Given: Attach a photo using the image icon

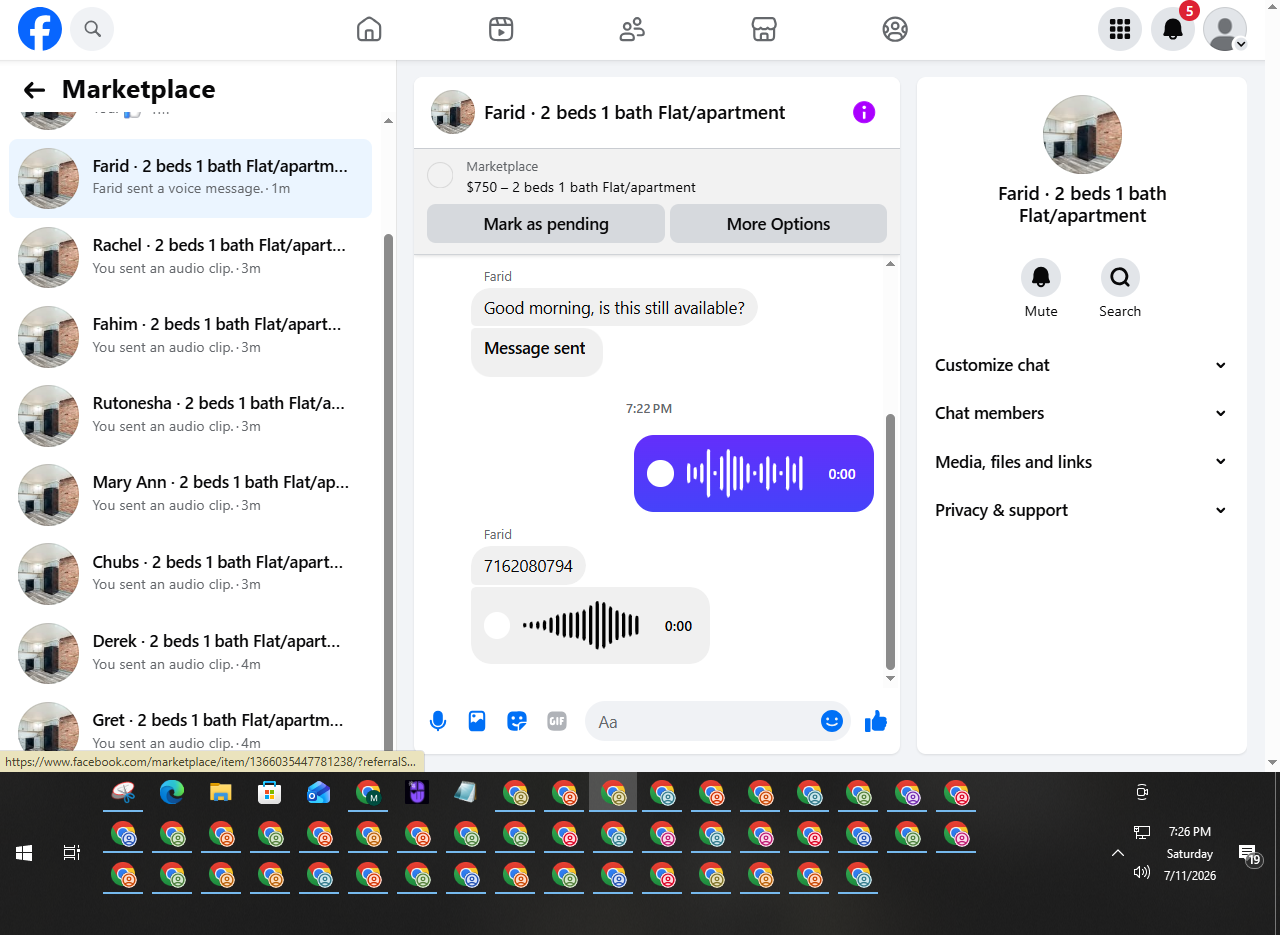Looking at the screenshot, I should click(477, 721).
